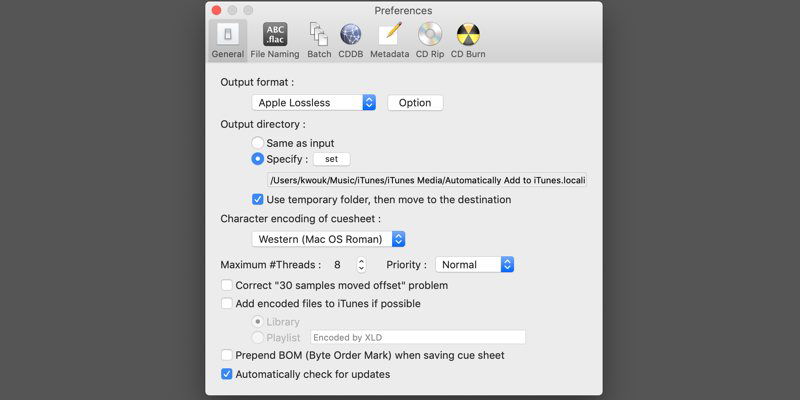Open CDDB preferences globe icon
Screen dimensions: 800x400
[351, 41]
